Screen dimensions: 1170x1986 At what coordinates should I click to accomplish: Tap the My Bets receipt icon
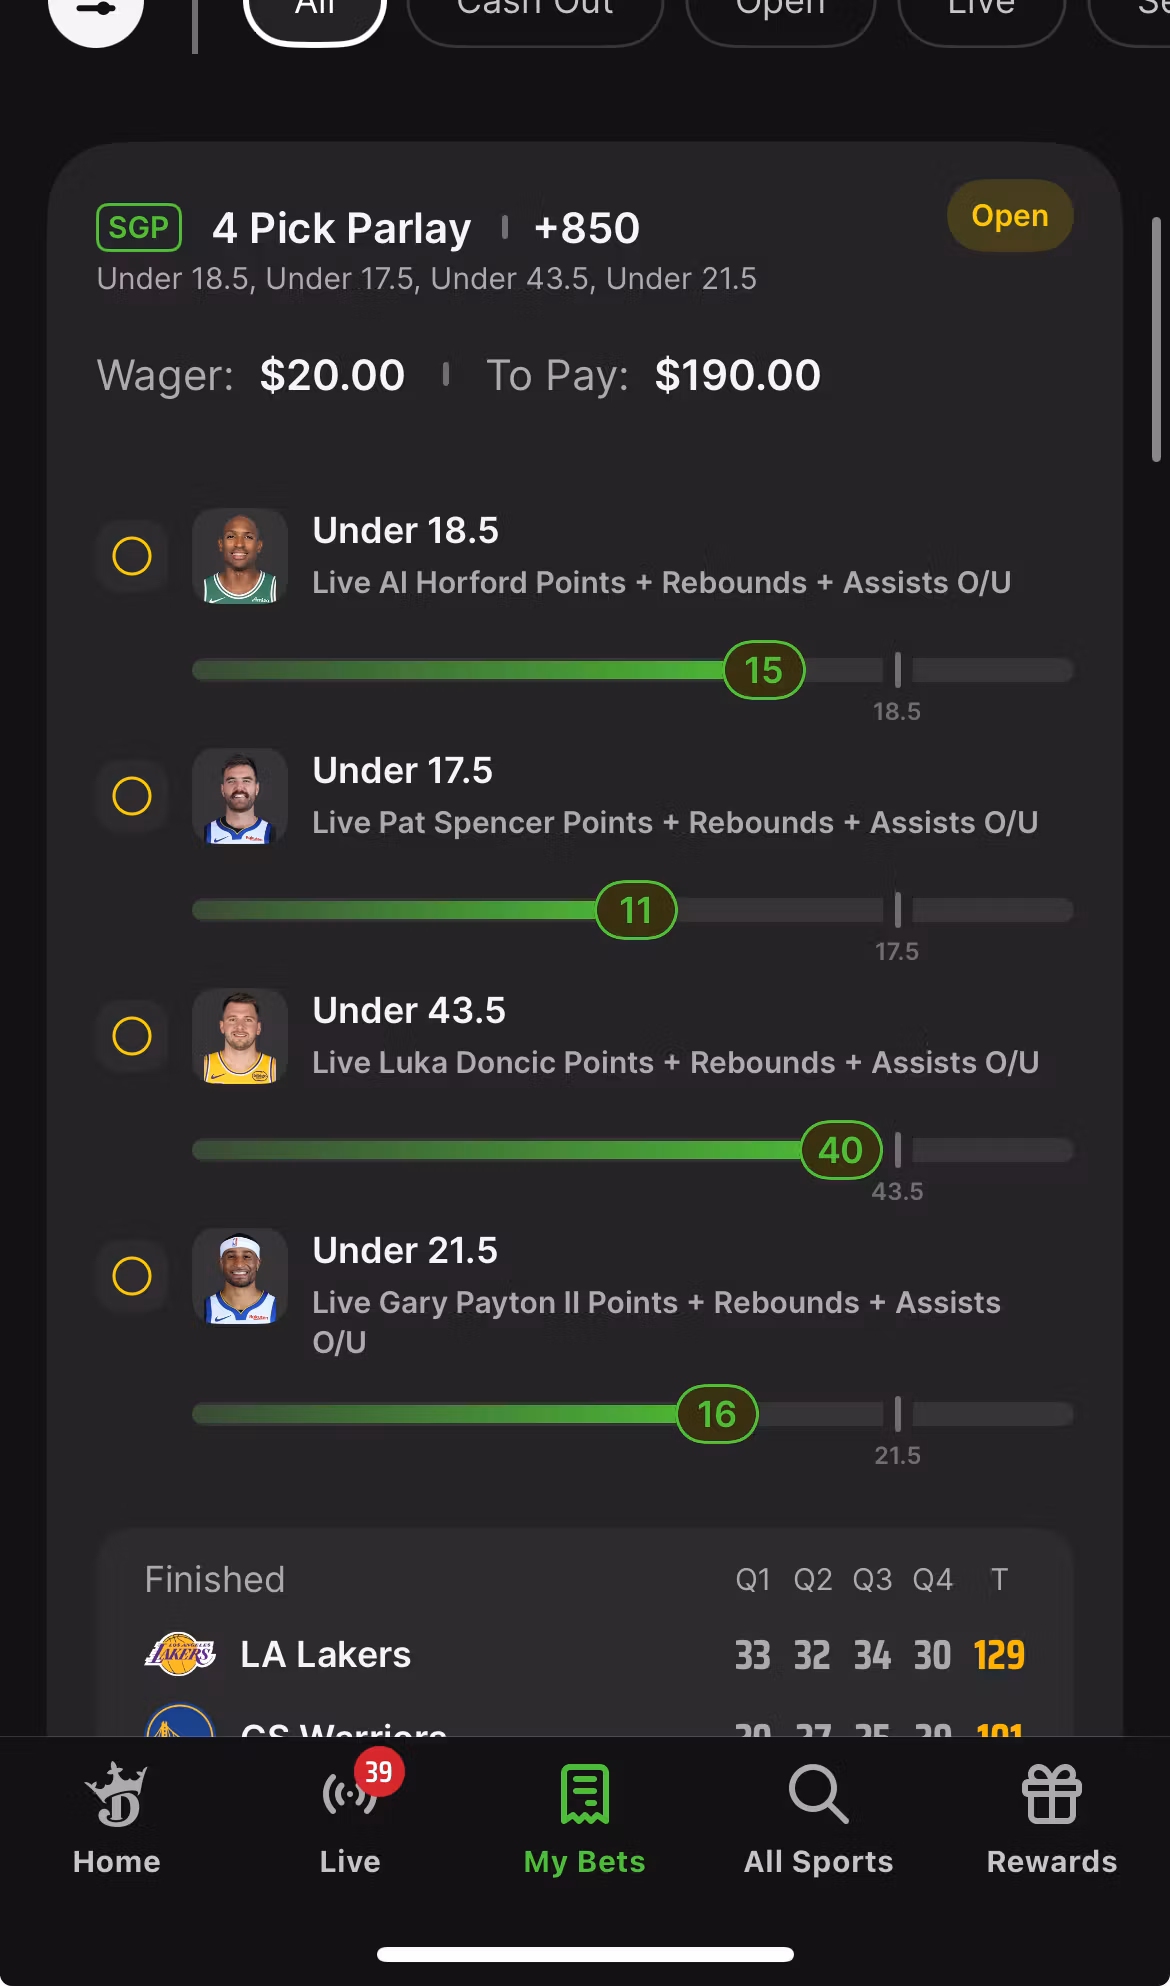pos(584,1794)
